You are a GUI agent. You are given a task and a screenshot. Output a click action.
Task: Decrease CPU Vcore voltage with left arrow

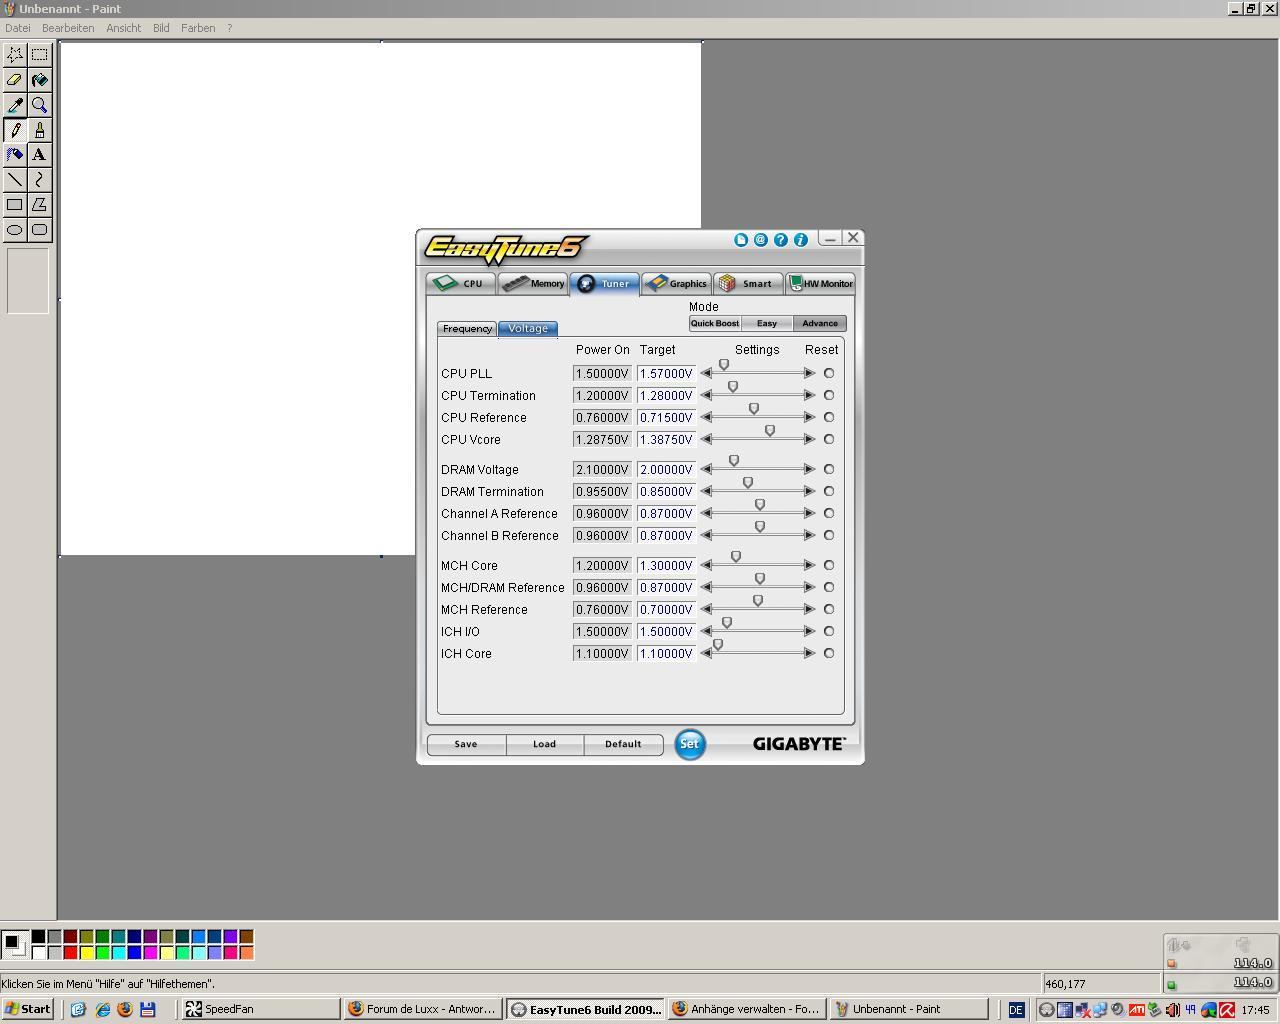pos(706,439)
